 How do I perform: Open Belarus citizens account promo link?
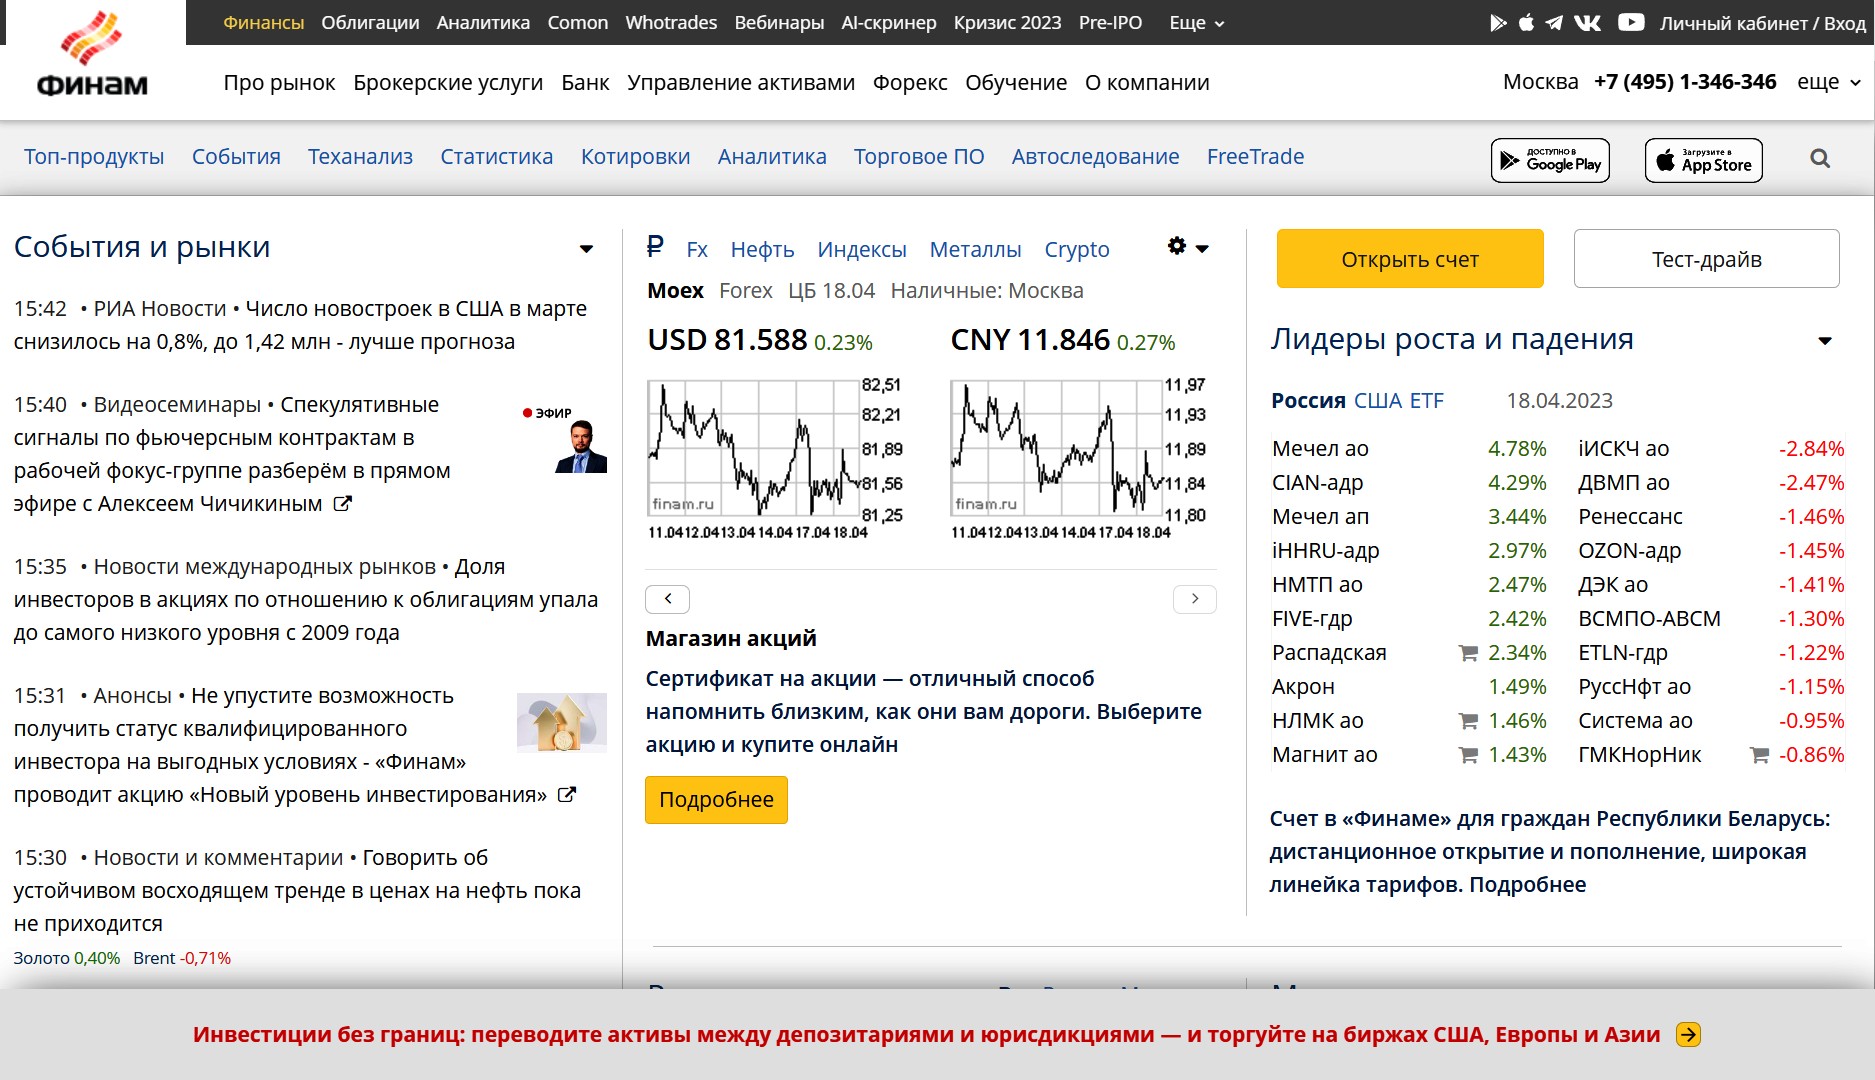(1549, 851)
